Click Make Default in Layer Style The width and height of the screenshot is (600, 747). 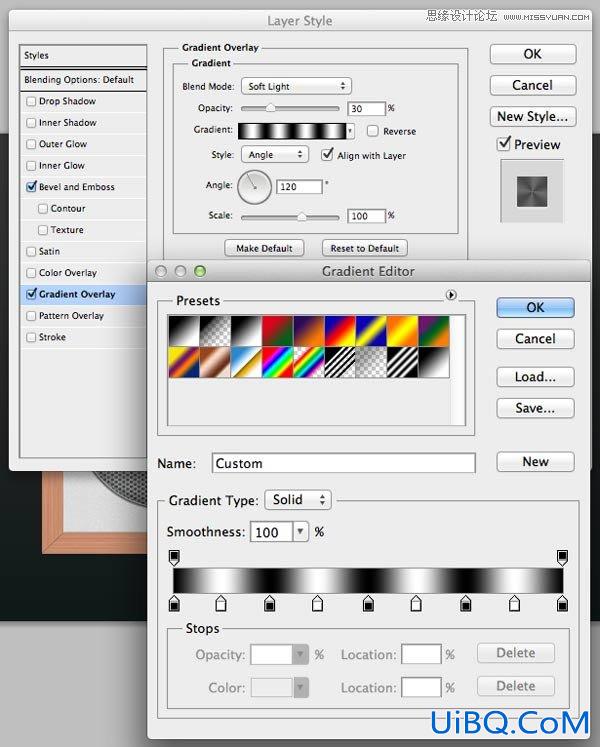[x=264, y=248]
